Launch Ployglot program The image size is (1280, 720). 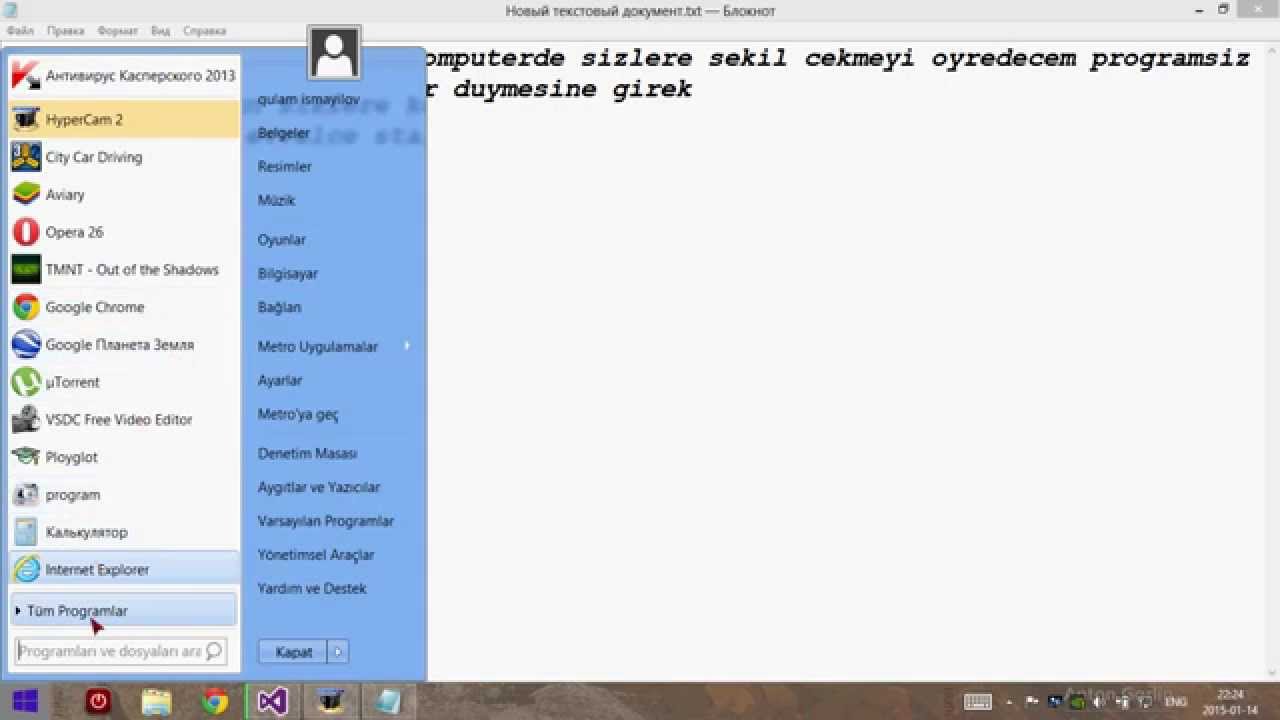pos(124,457)
